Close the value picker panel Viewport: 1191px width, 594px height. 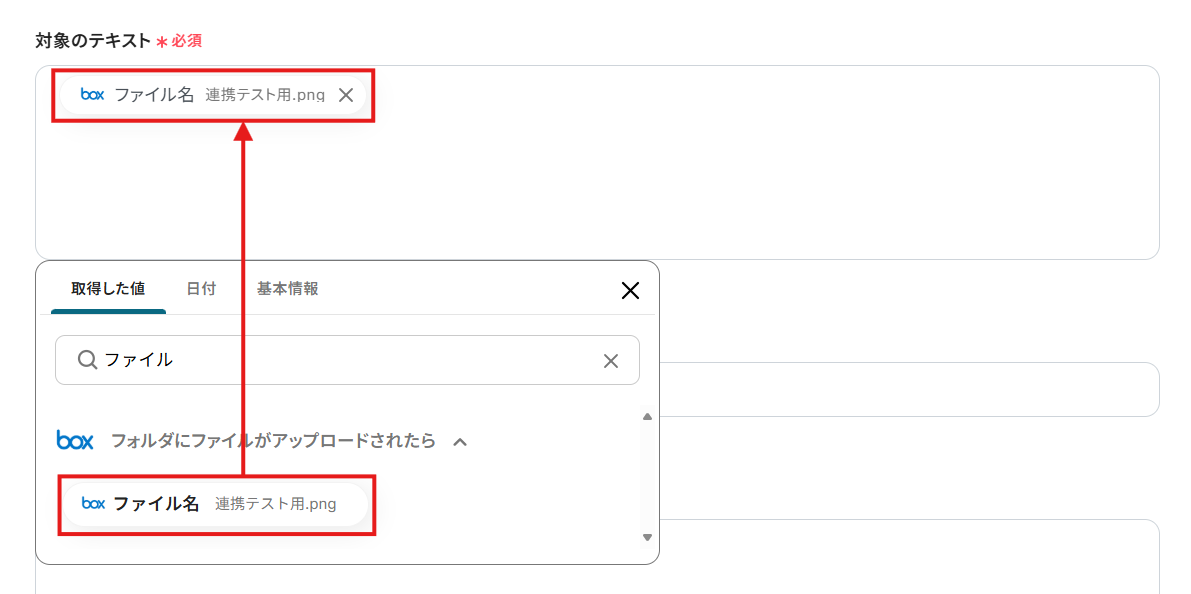tap(630, 290)
